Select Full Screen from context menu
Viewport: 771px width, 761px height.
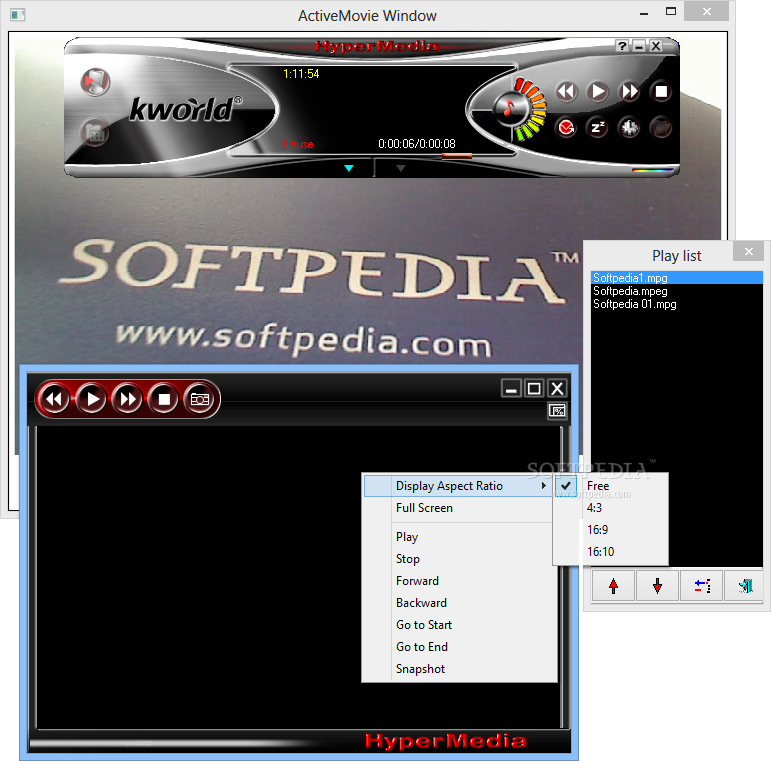click(458, 508)
